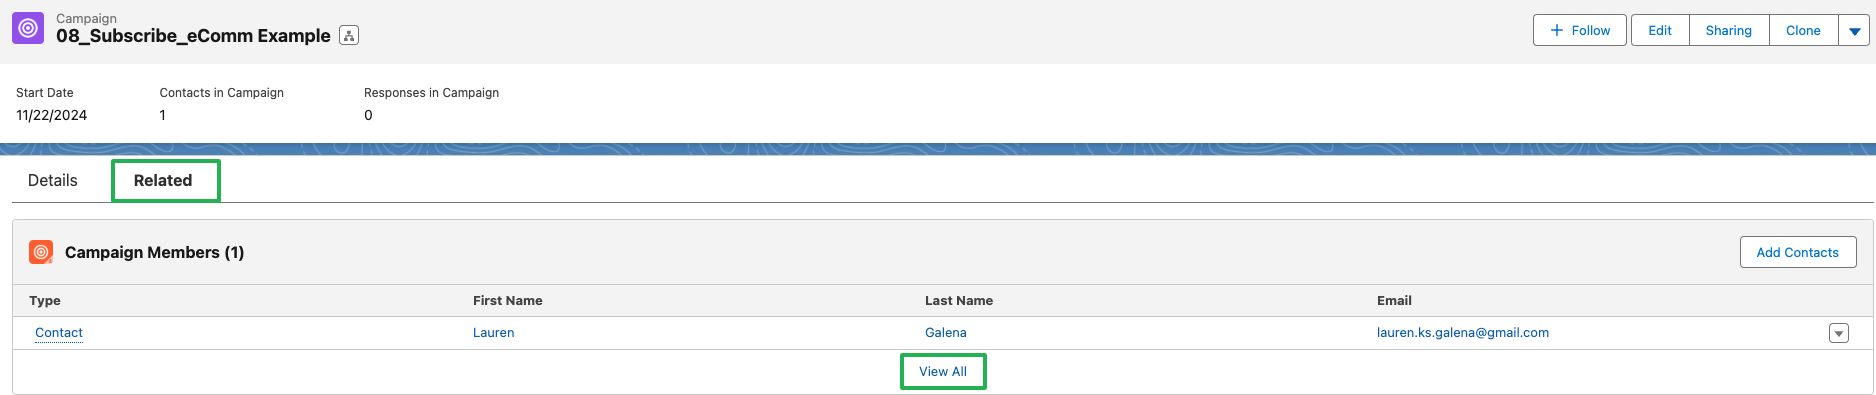Click the Lauren first name link
Image resolution: width=1876 pixels, height=395 pixels.
[x=494, y=333]
